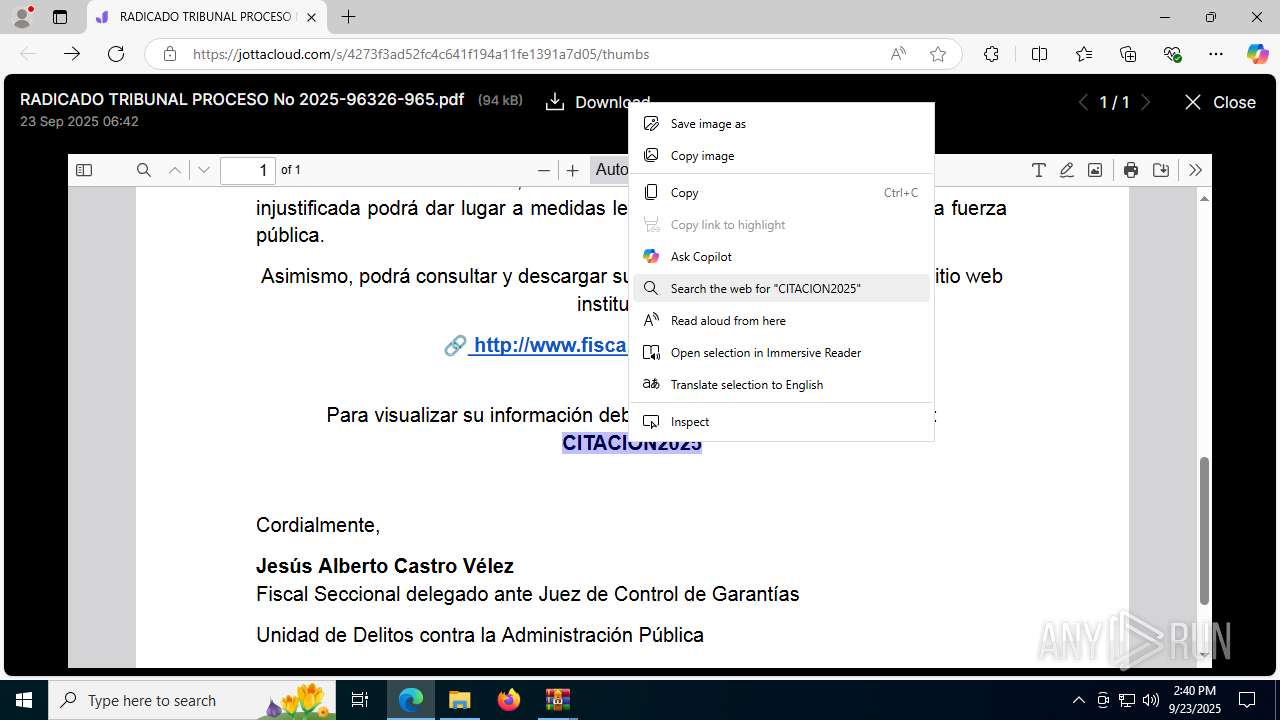Print the PDF document
The width and height of the screenshot is (1280, 720).
tap(1131, 170)
